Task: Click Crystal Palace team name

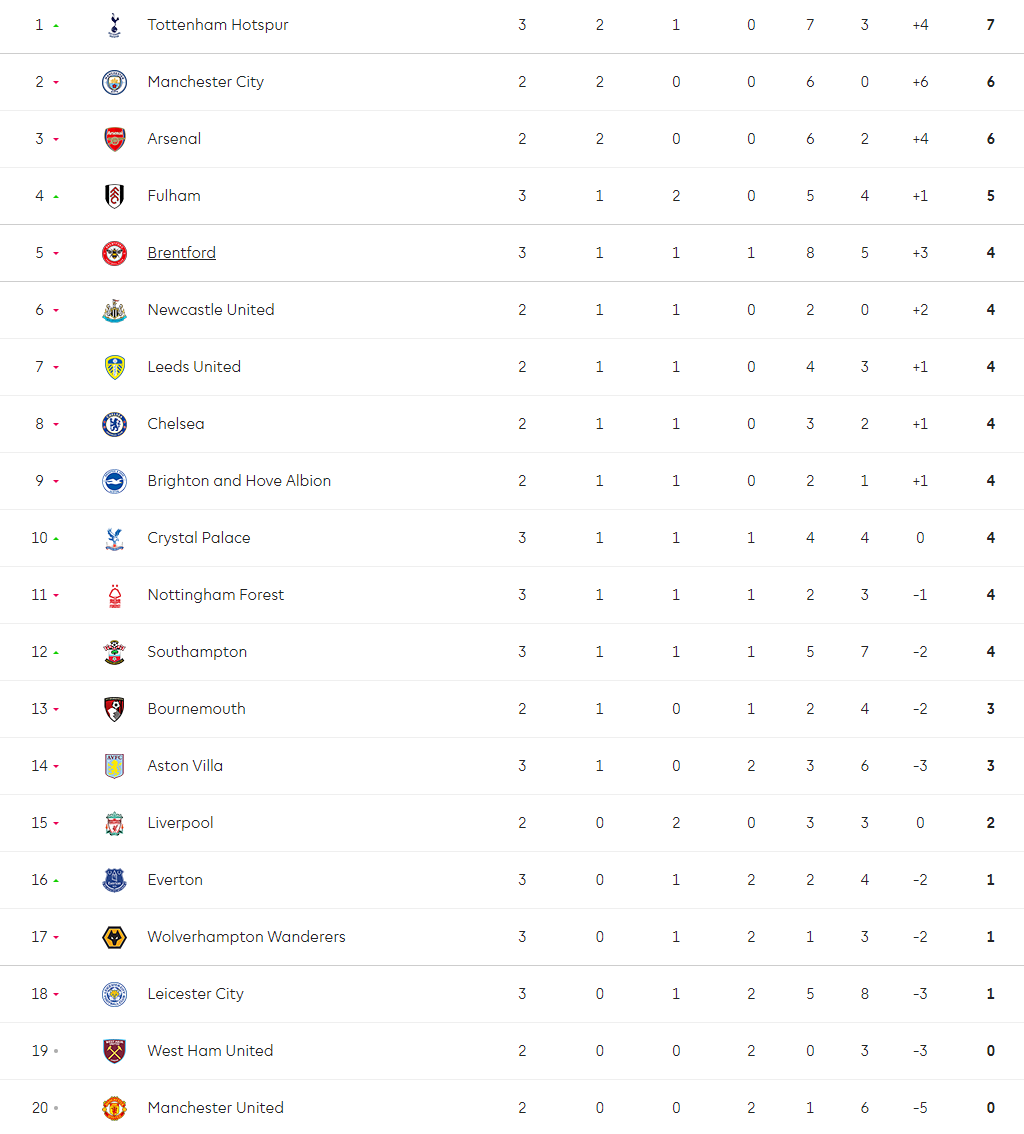Action: 199,538
